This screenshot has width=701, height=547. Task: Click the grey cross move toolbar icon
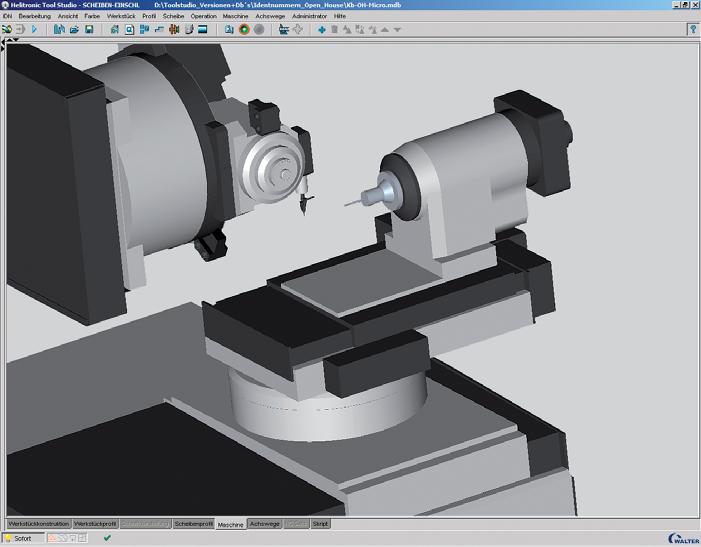point(298,29)
